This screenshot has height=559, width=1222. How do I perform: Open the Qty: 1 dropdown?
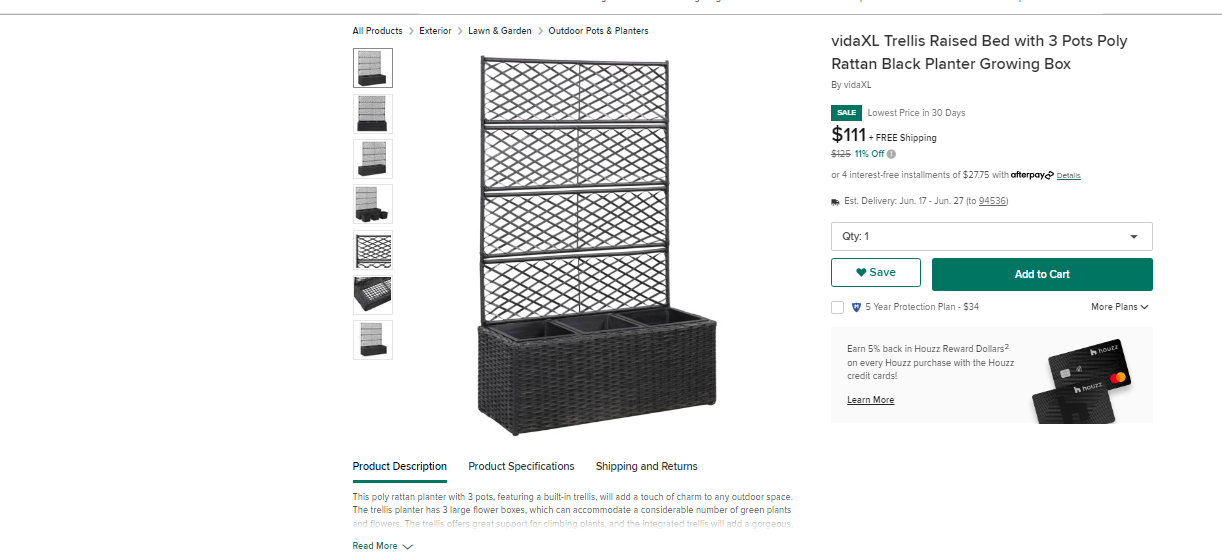(991, 236)
